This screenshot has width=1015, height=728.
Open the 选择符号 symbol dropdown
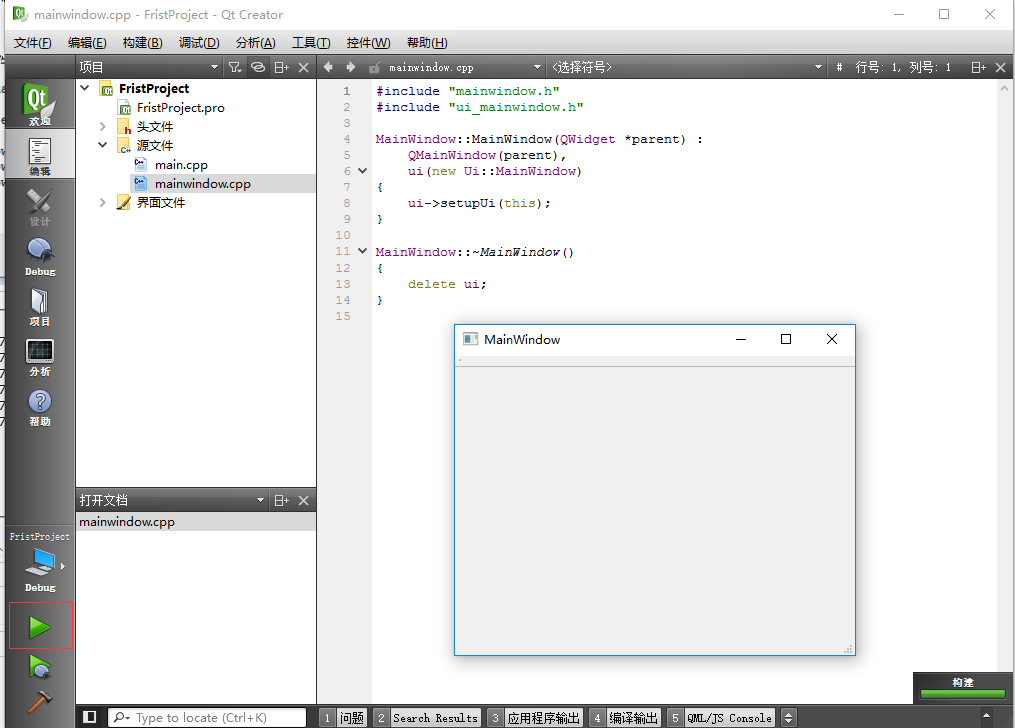818,67
